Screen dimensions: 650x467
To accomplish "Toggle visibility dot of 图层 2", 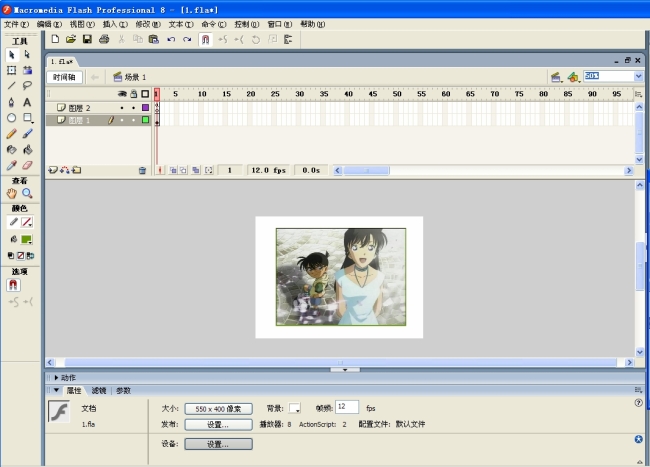I will coord(122,108).
